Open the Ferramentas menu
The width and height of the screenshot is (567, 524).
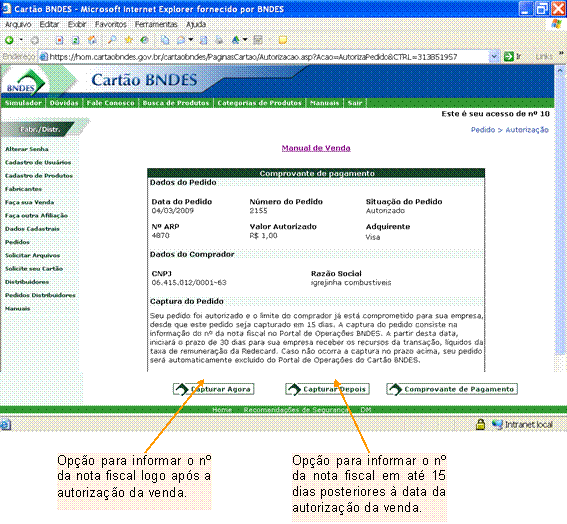point(156,25)
